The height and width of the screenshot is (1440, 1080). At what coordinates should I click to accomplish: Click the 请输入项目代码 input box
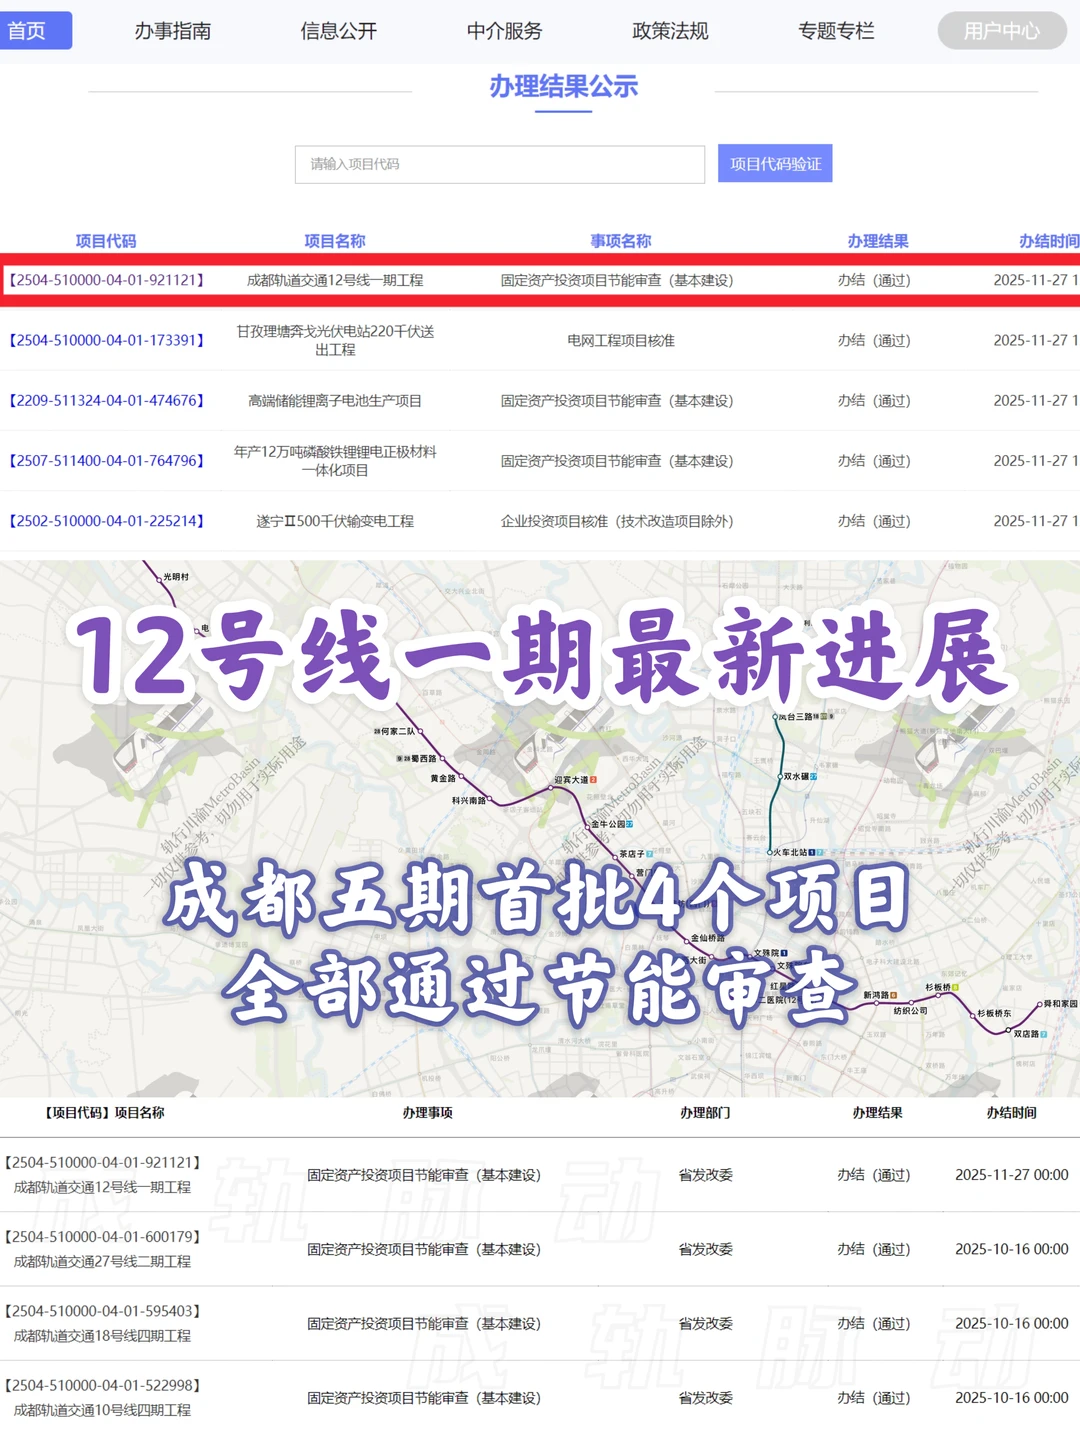tap(500, 164)
